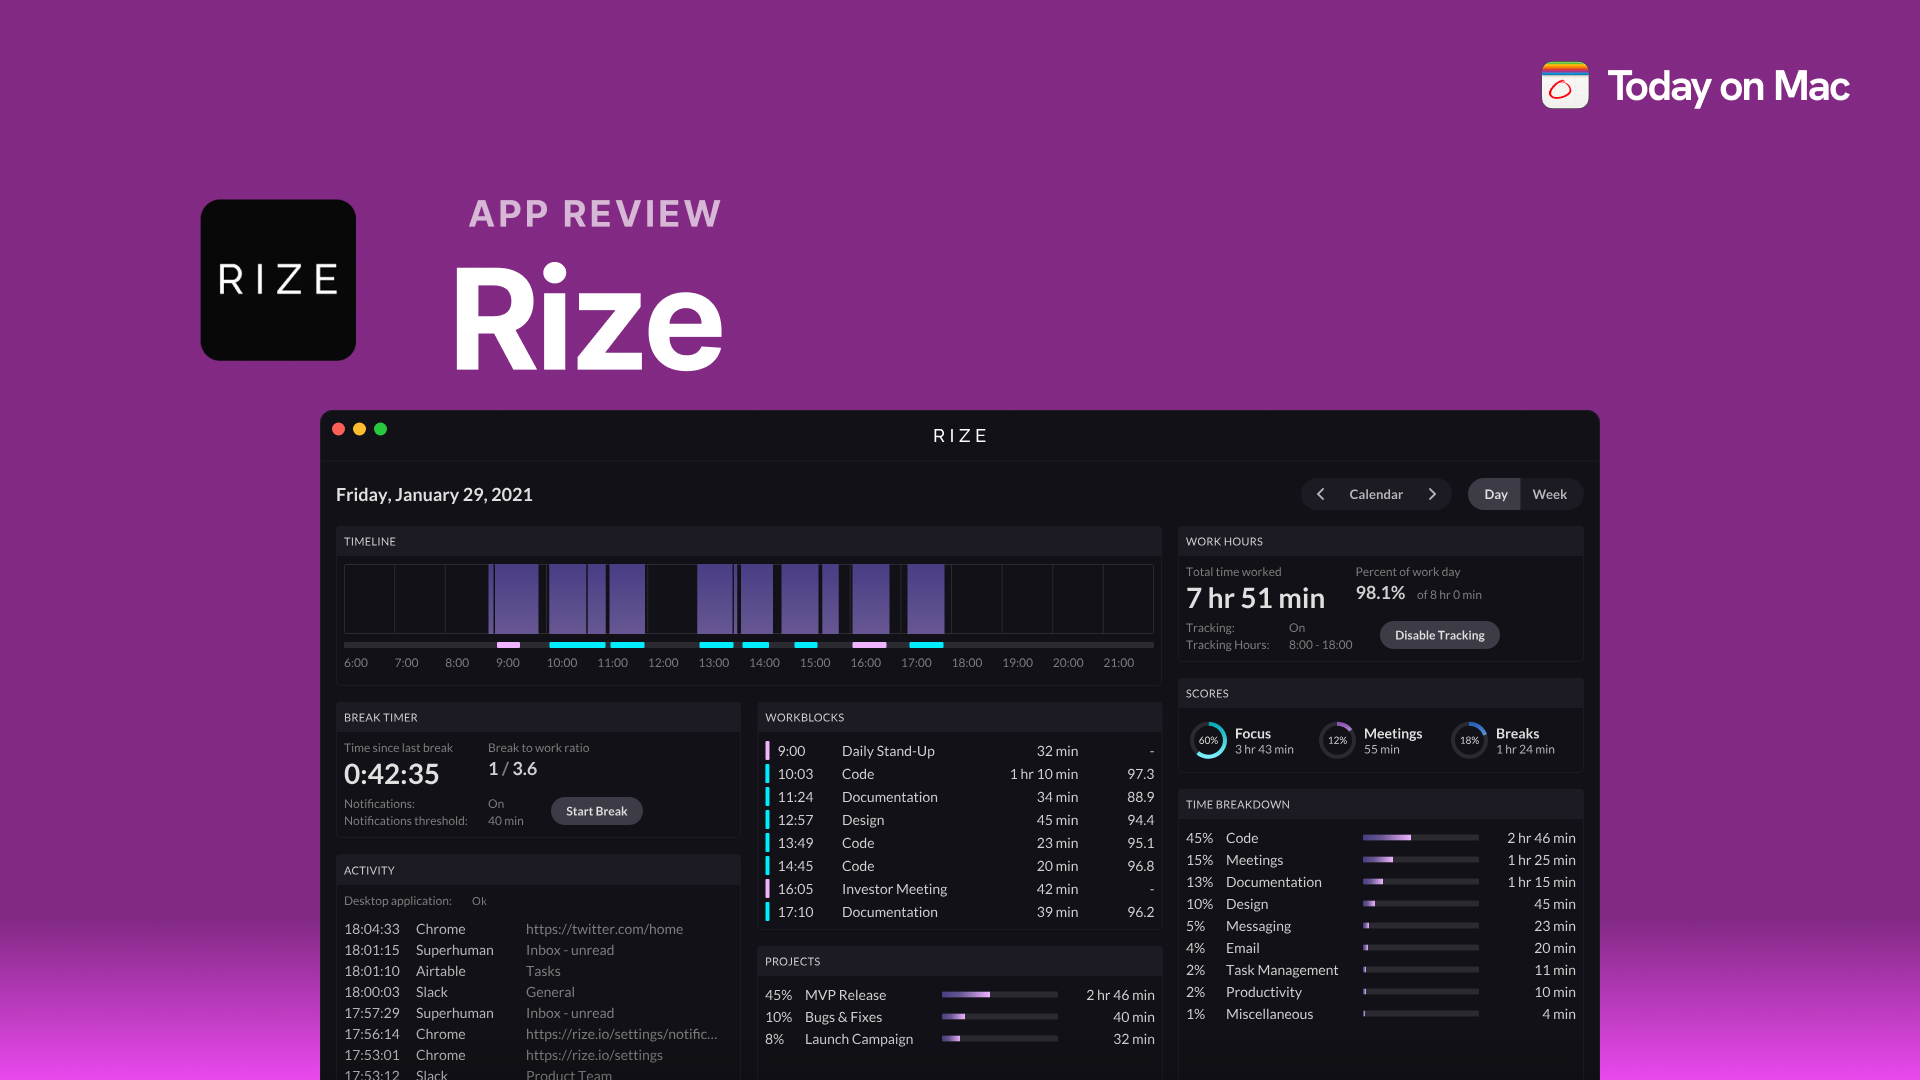Click the Breaks score ring showing 18%
1920x1080 pixels.
[1469, 740]
